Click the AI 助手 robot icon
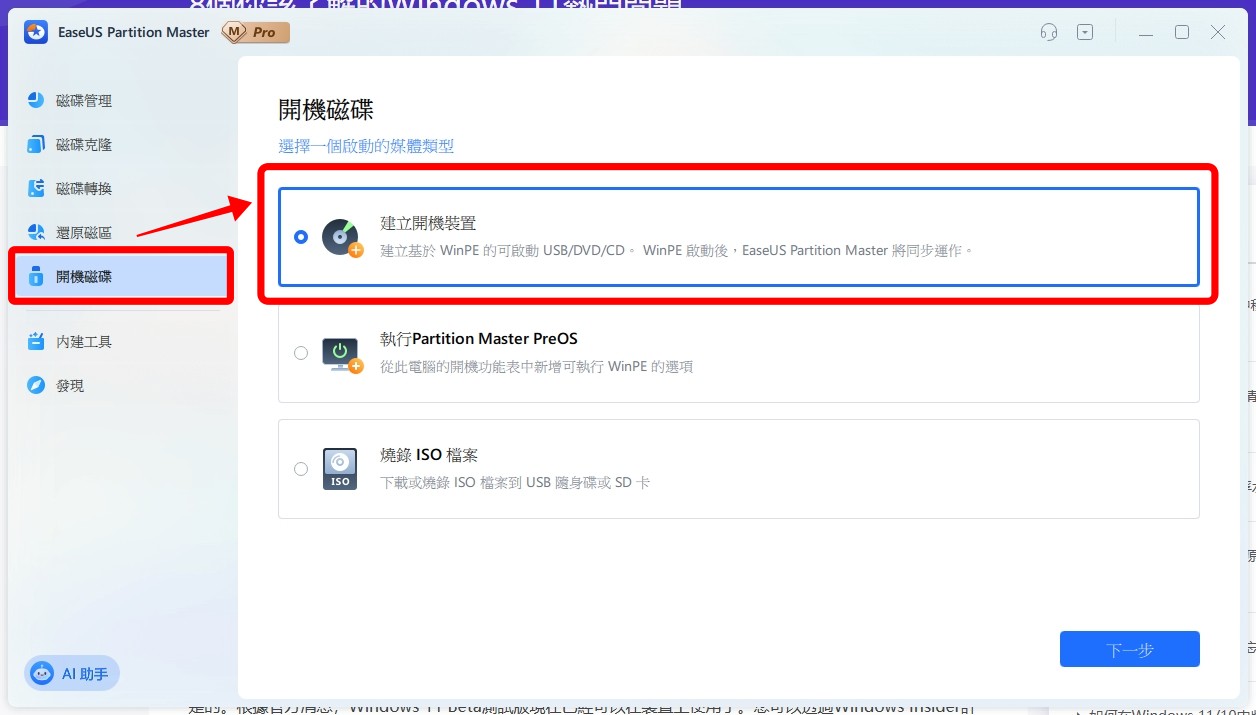The image size is (1256, 715). 43,674
